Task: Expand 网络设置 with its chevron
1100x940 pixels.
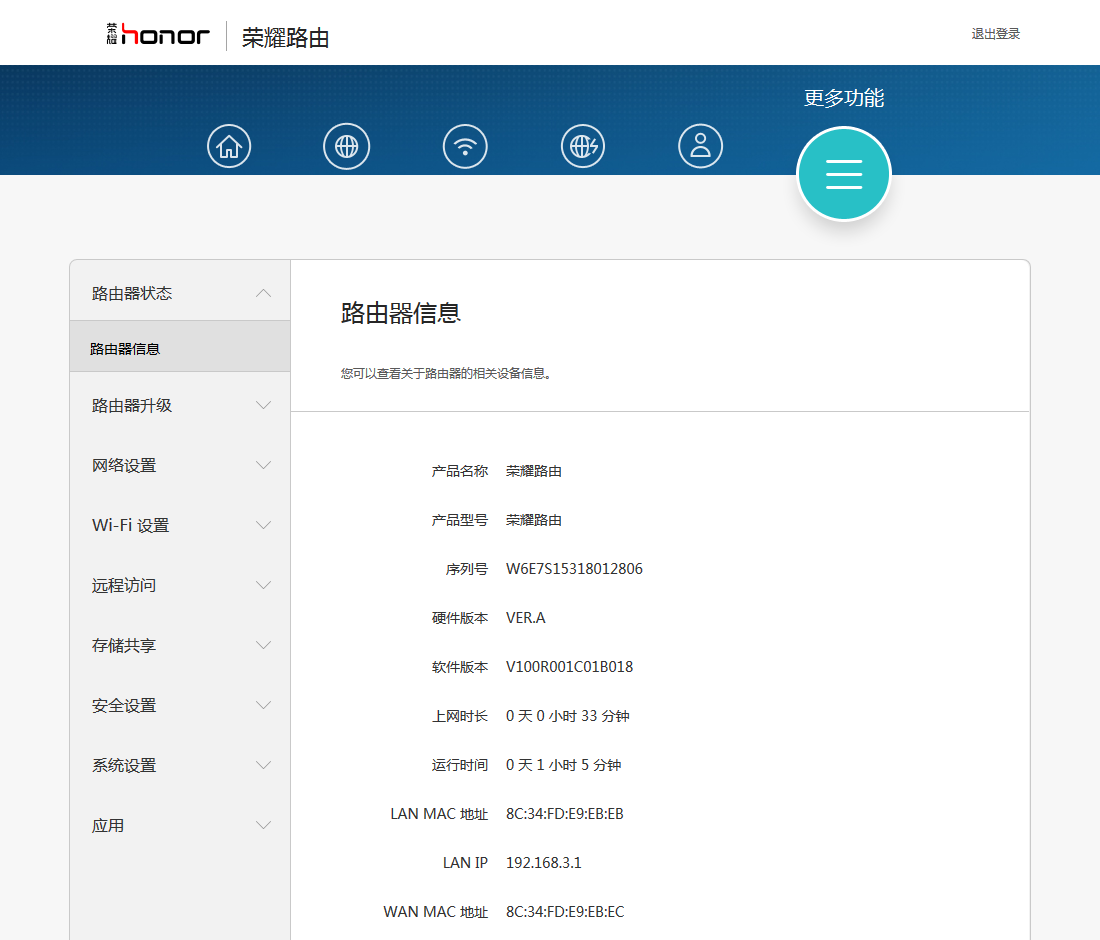Action: pyautogui.click(x=263, y=465)
